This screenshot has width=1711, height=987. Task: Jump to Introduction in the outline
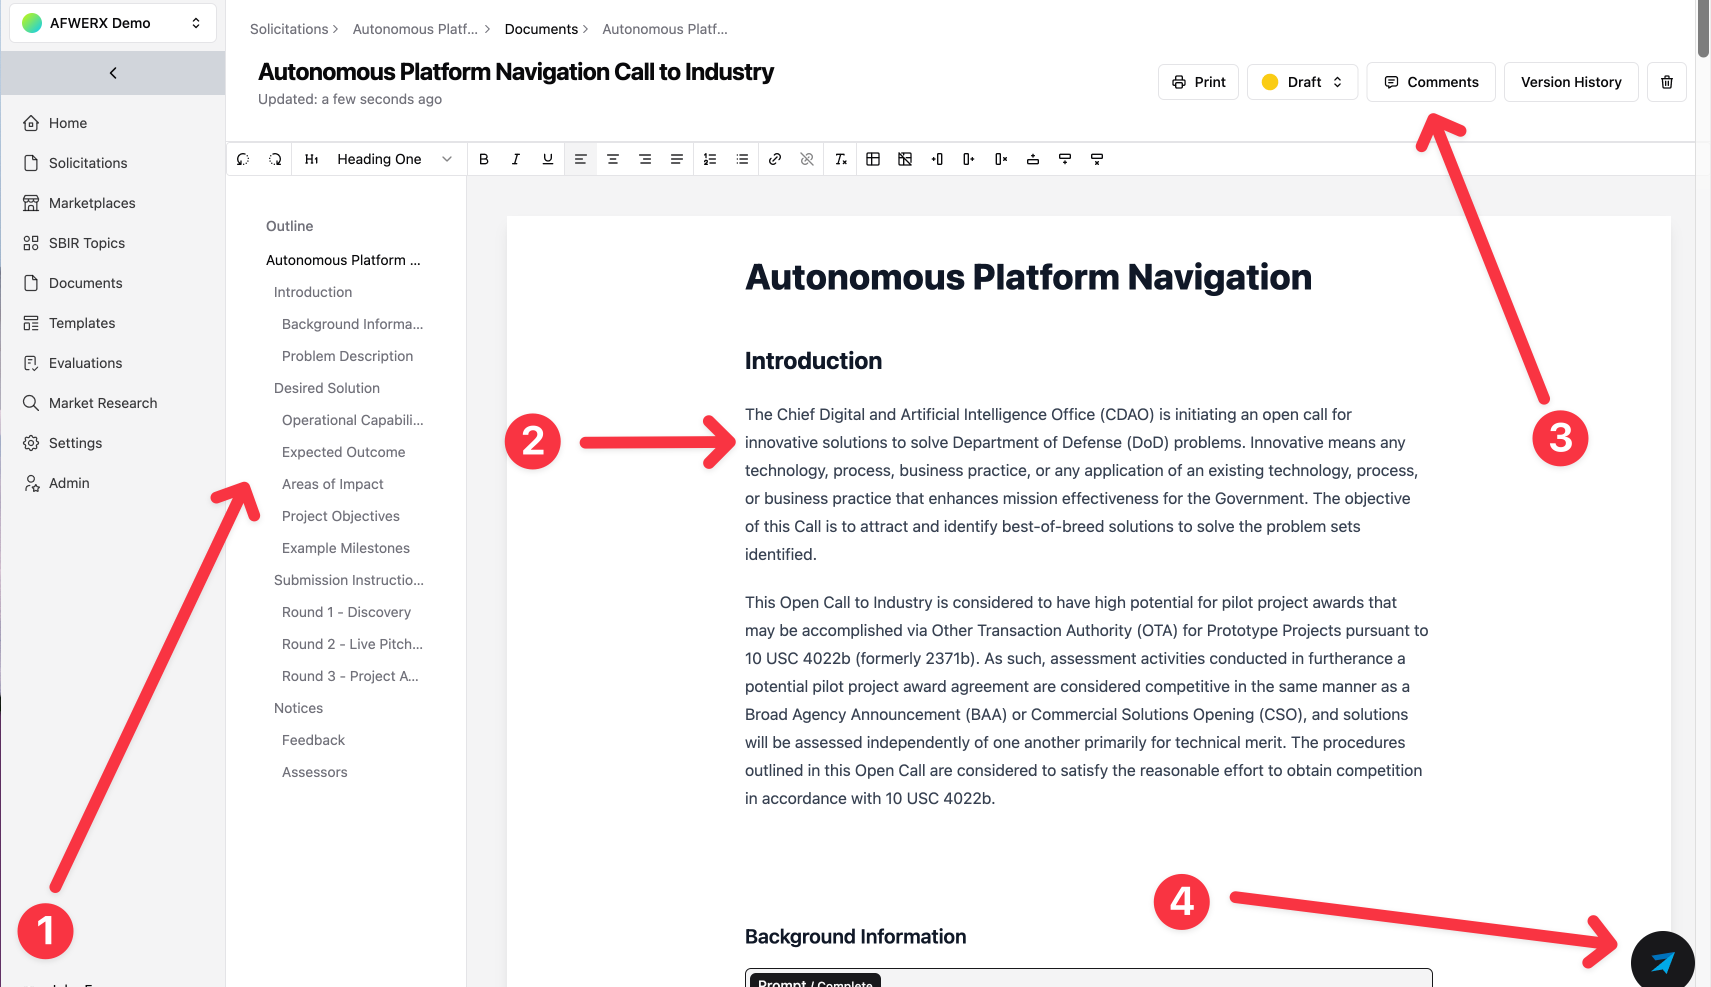coord(313,292)
